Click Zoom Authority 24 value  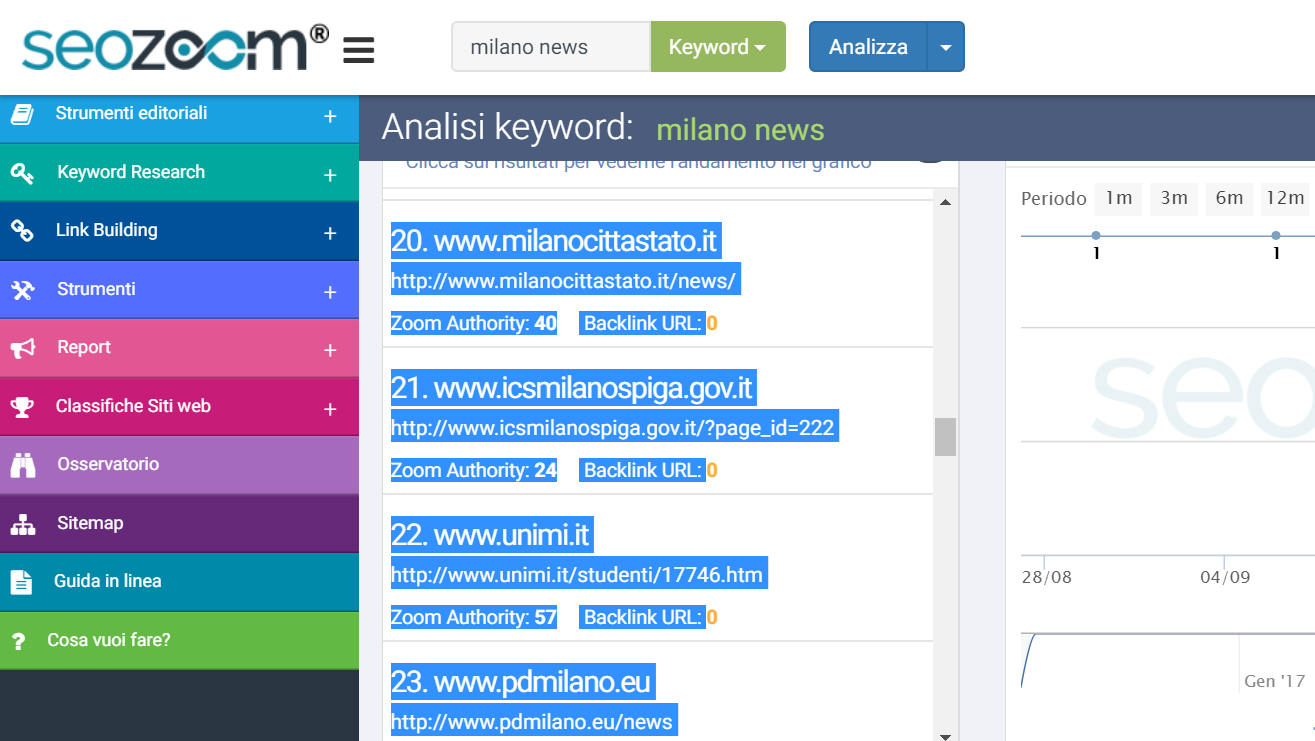[x=546, y=471]
